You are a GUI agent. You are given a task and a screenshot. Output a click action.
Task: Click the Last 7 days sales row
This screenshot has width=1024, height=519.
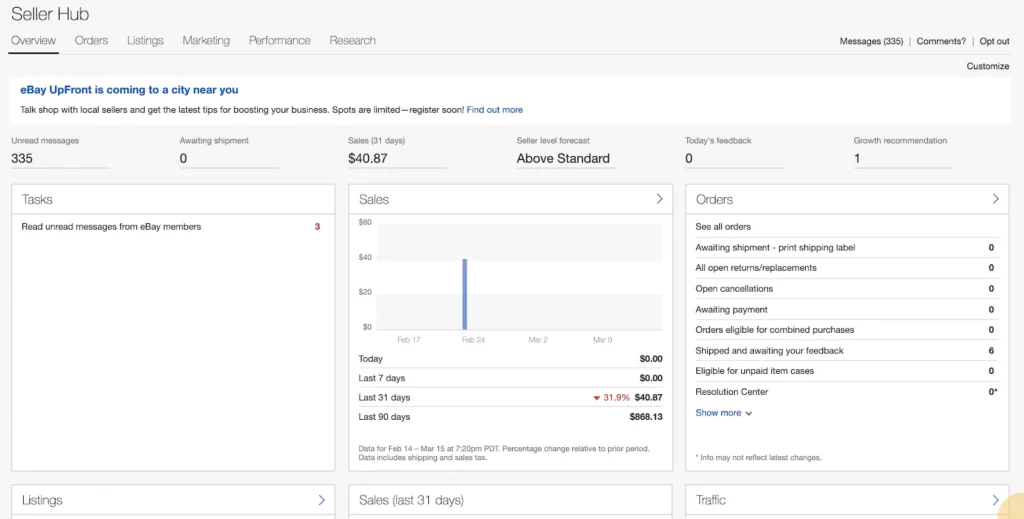[511, 378]
